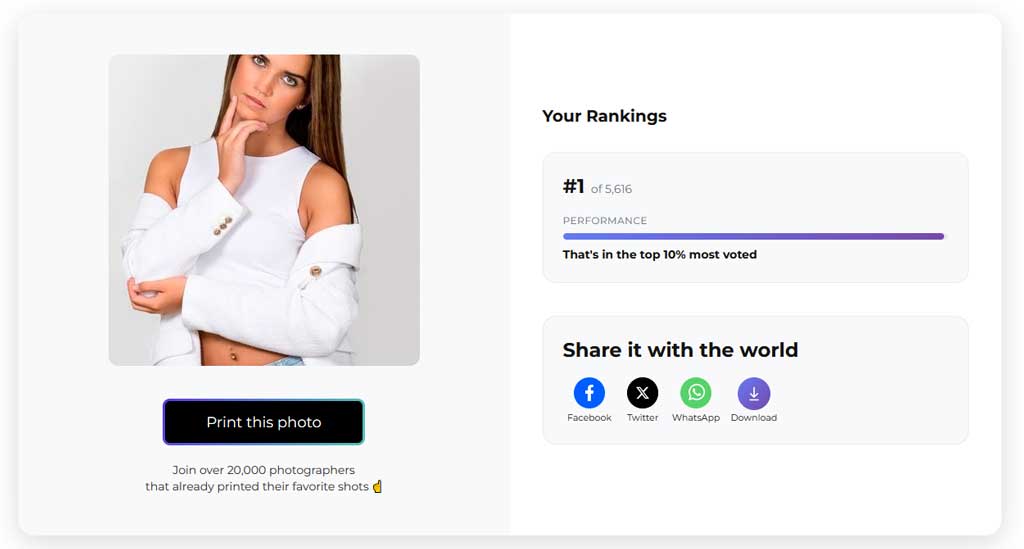Click the Facebook text label
This screenshot has height=549, width=1024.
[589, 418]
